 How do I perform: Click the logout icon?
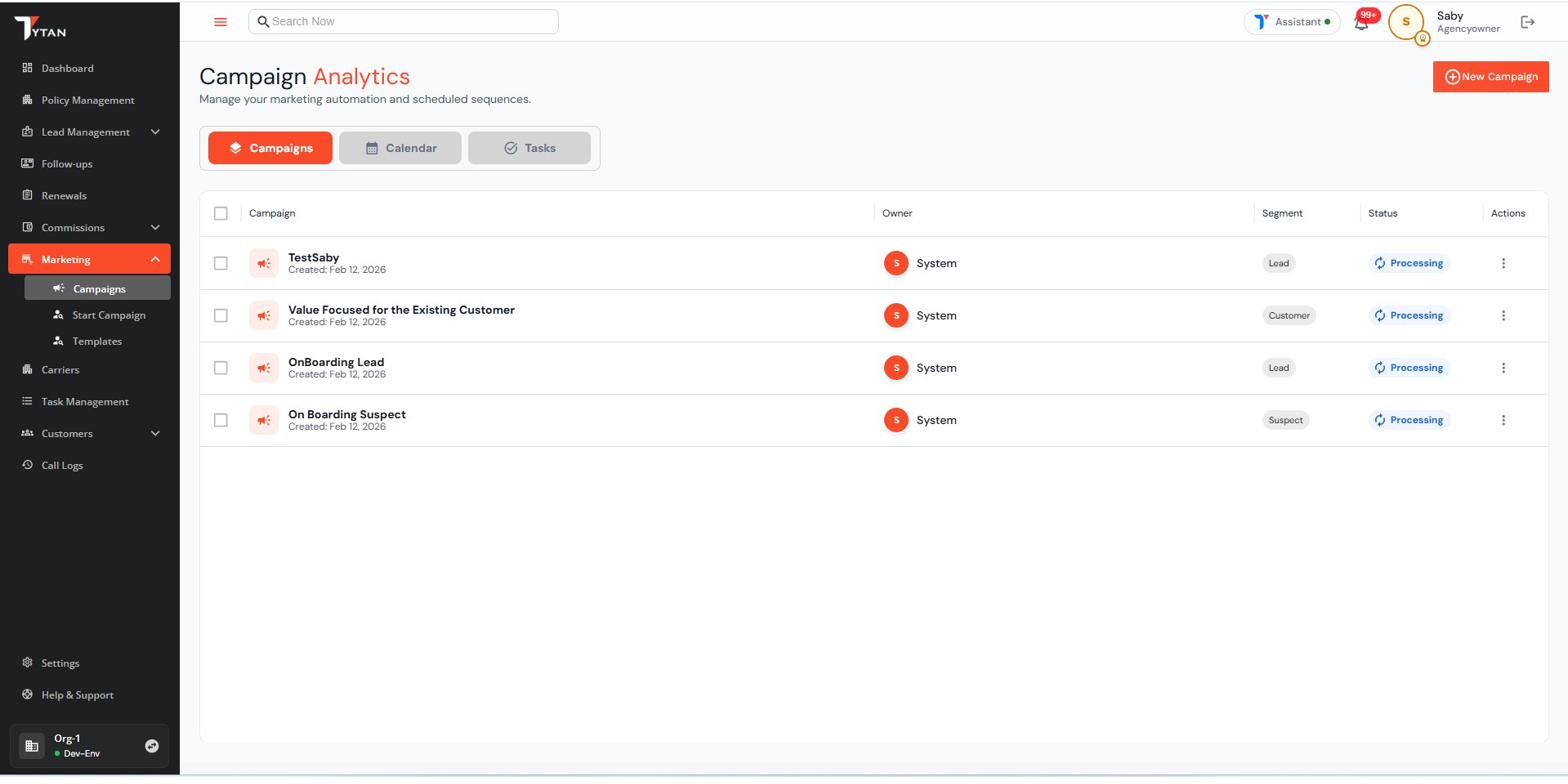(1527, 22)
